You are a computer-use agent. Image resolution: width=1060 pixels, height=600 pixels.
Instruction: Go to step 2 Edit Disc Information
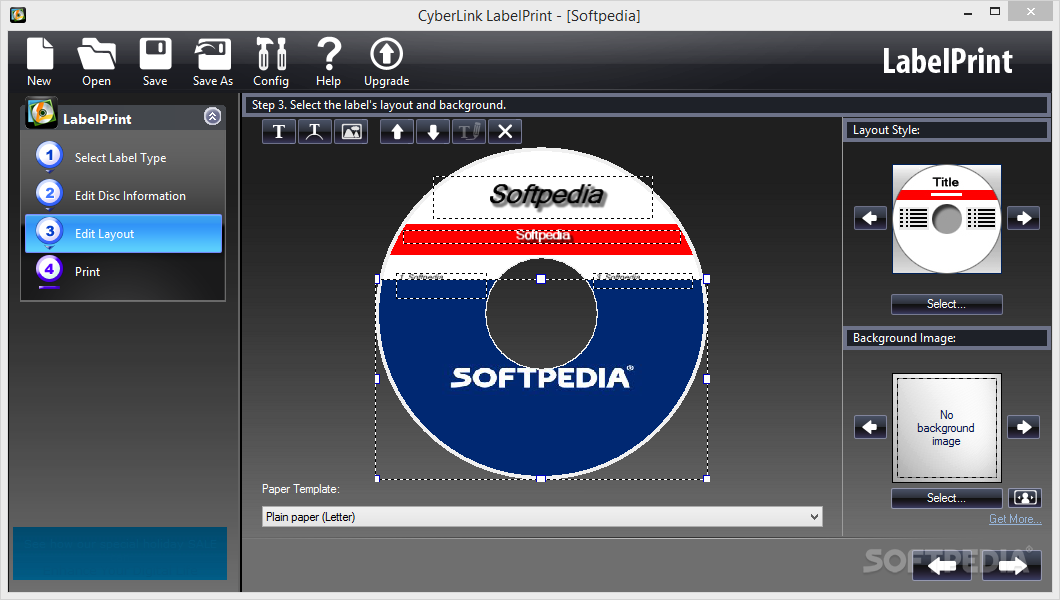pos(123,195)
